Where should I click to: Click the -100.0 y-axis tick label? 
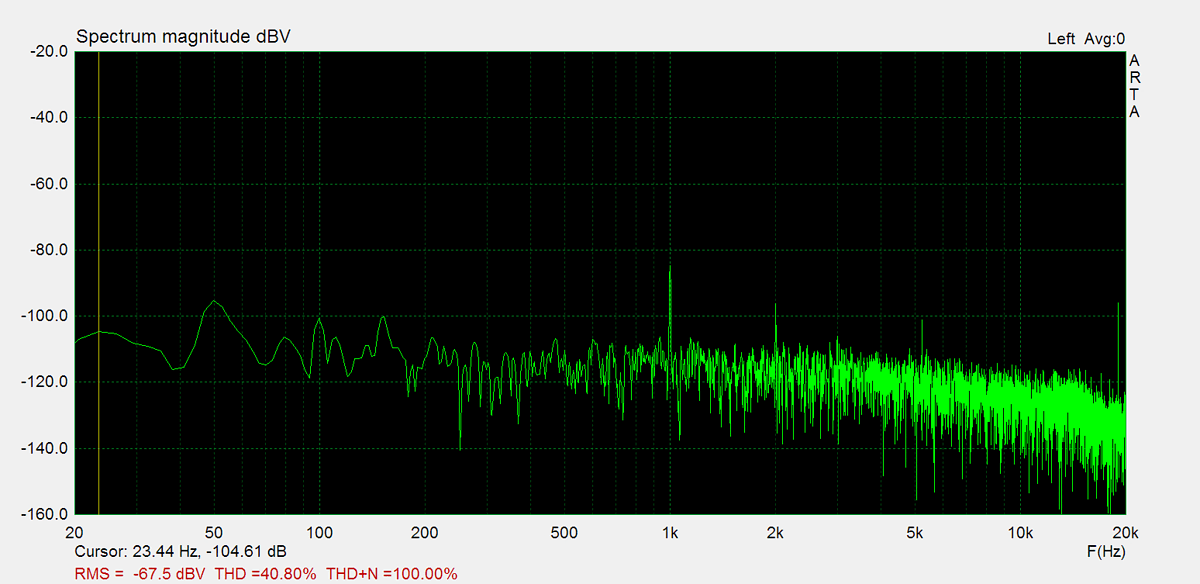point(43,316)
